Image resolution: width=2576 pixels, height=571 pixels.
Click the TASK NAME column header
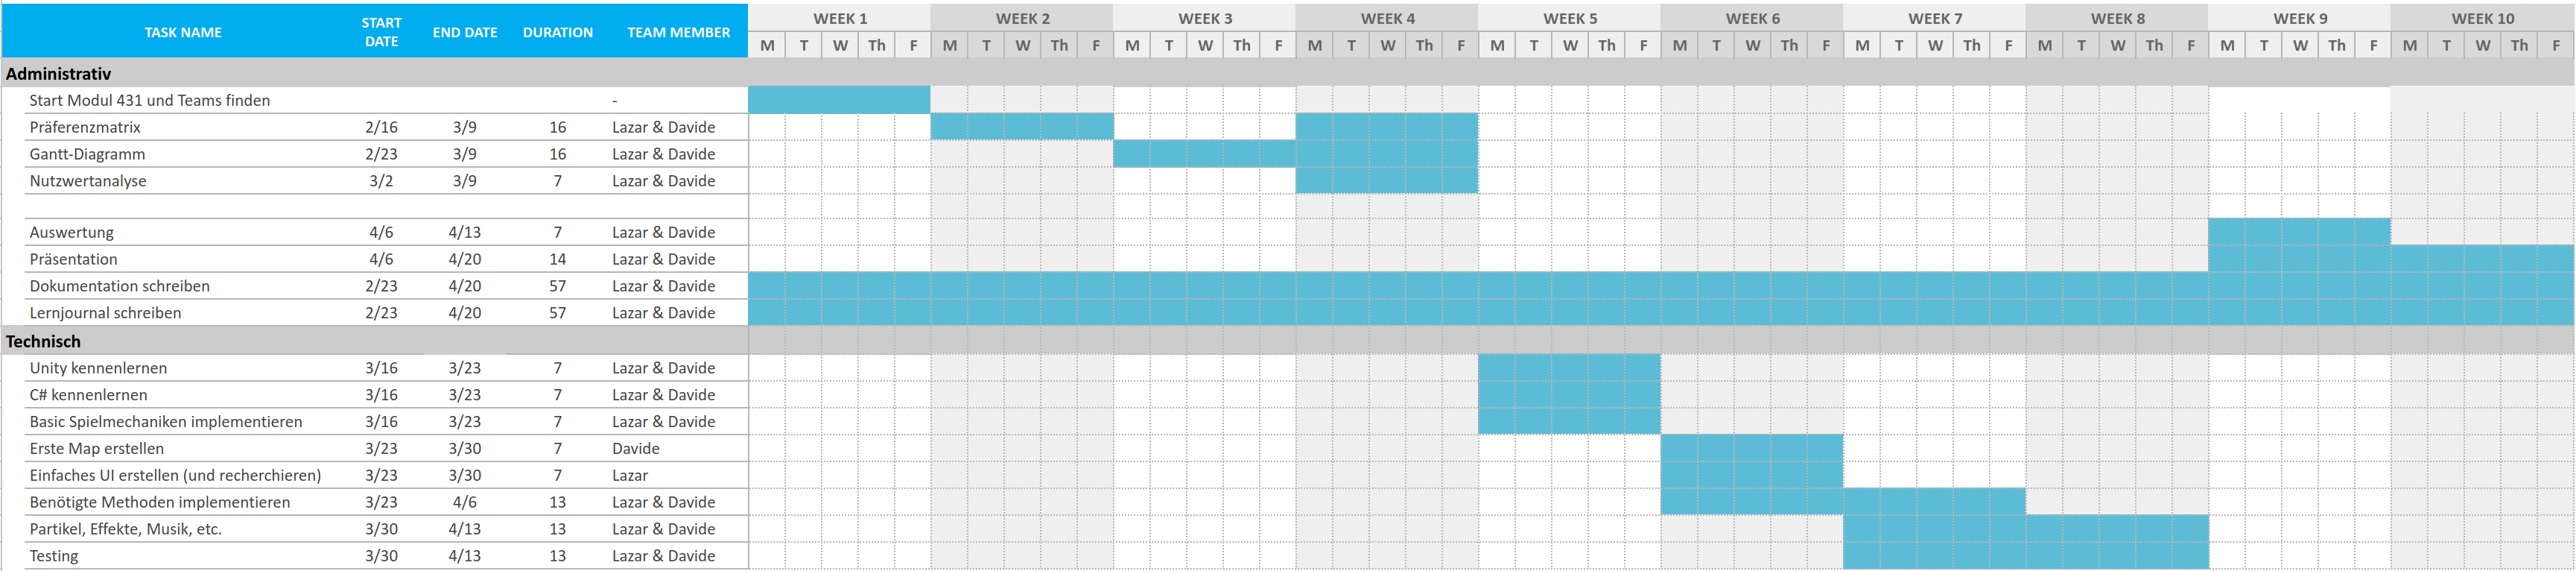(183, 32)
